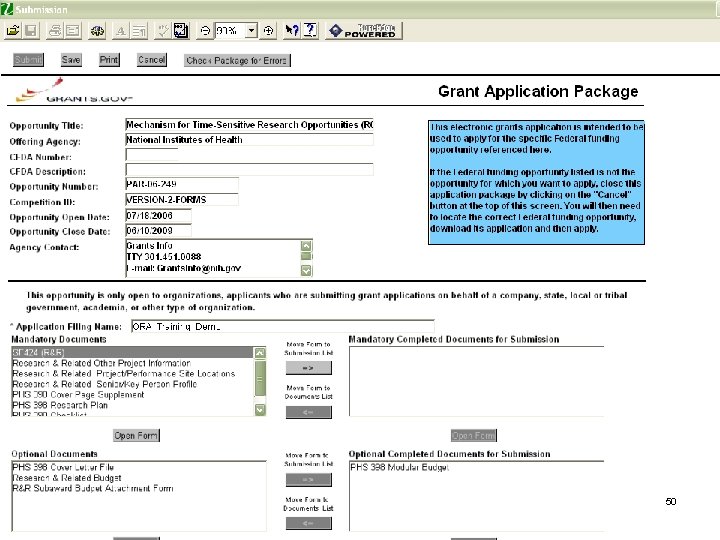
Task: Click the Offering Agency field
Action: click(249, 140)
